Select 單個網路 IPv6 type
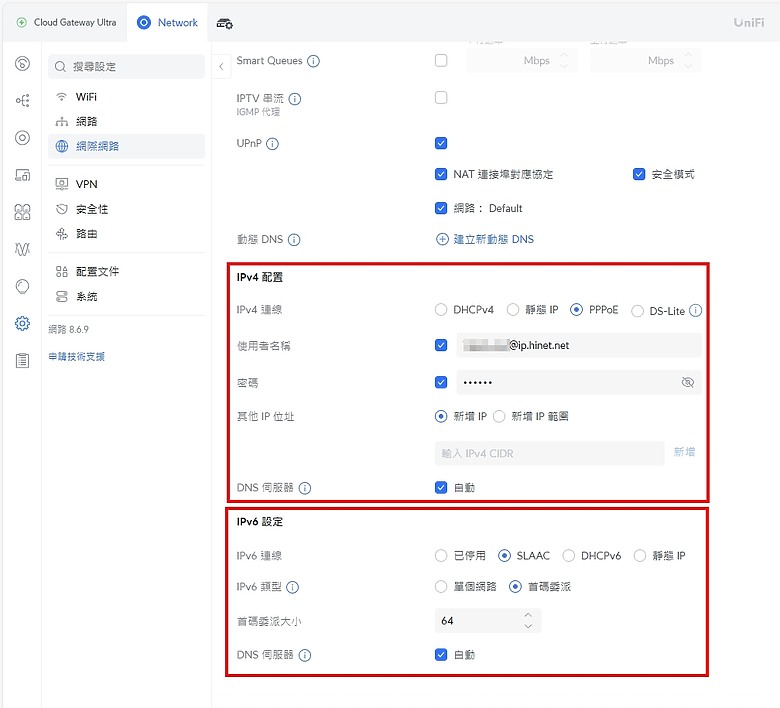The height and width of the screenshot is (708, 780). pyautogui.click(x=441, y=587)
